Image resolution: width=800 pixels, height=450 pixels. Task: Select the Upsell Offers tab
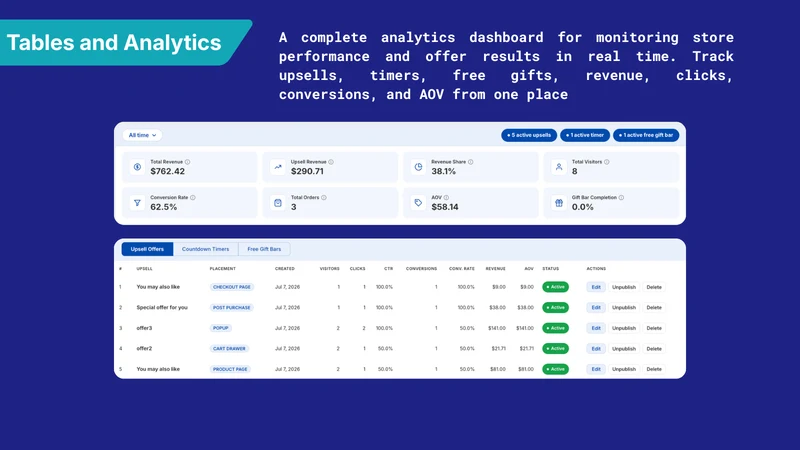point(147,249)
